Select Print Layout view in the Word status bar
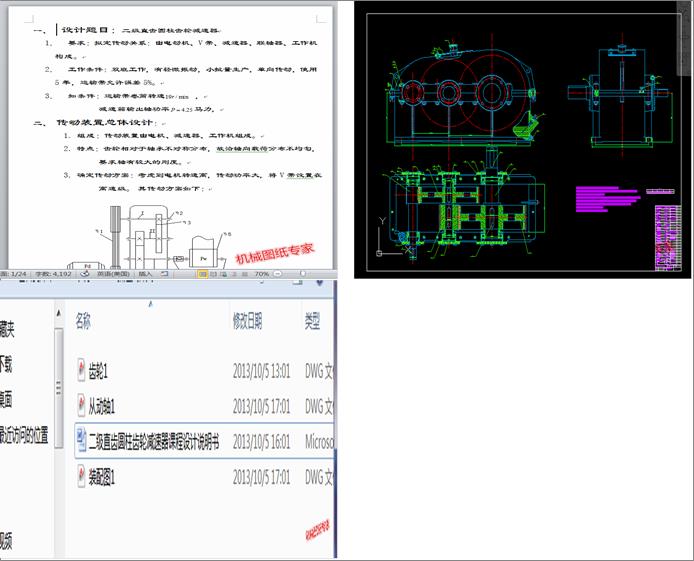This screenshot has width=694, height=561. click(x=202, y=274)
